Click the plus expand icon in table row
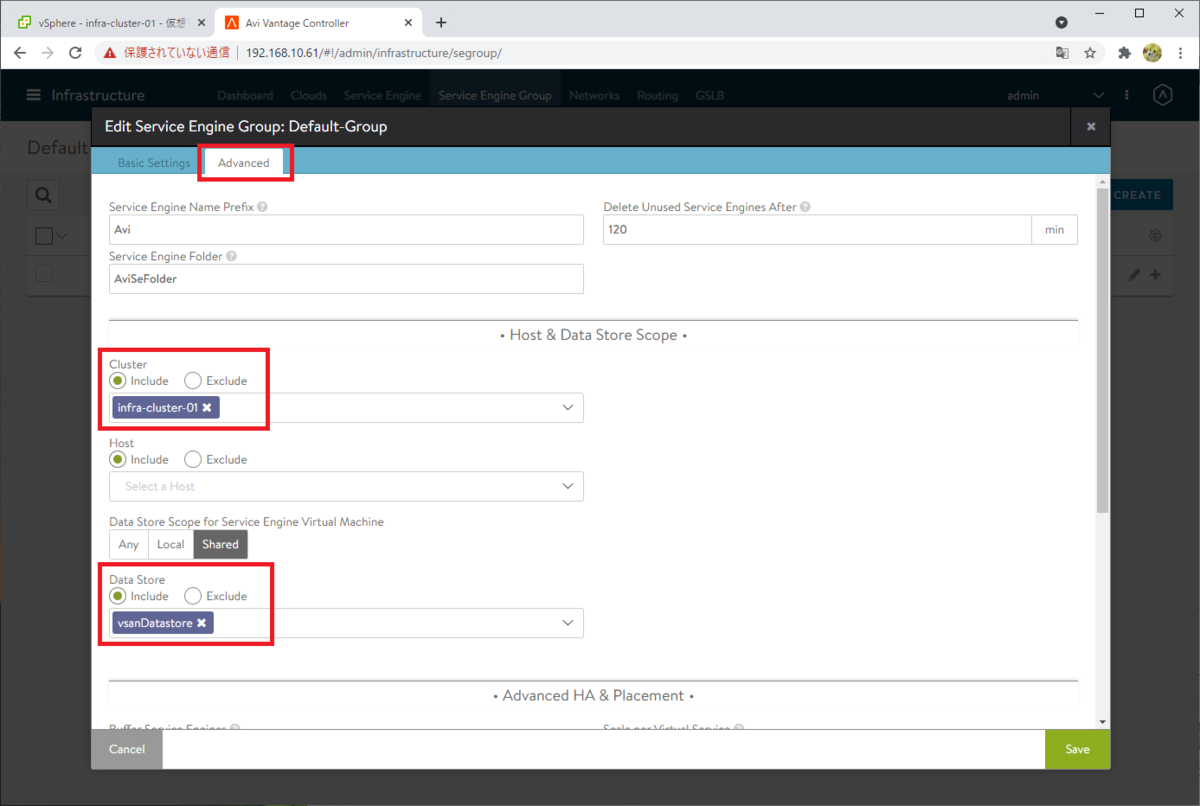This screenshot has width=1200, height=806. [x=1155, y=274]
